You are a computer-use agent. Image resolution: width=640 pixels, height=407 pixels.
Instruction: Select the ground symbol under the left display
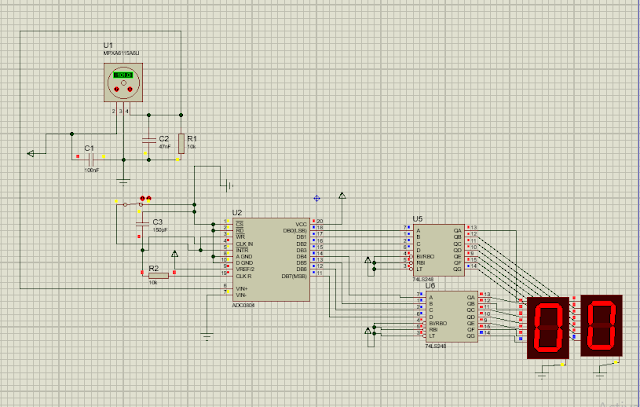pyautogui.click(x=542, y=376)
